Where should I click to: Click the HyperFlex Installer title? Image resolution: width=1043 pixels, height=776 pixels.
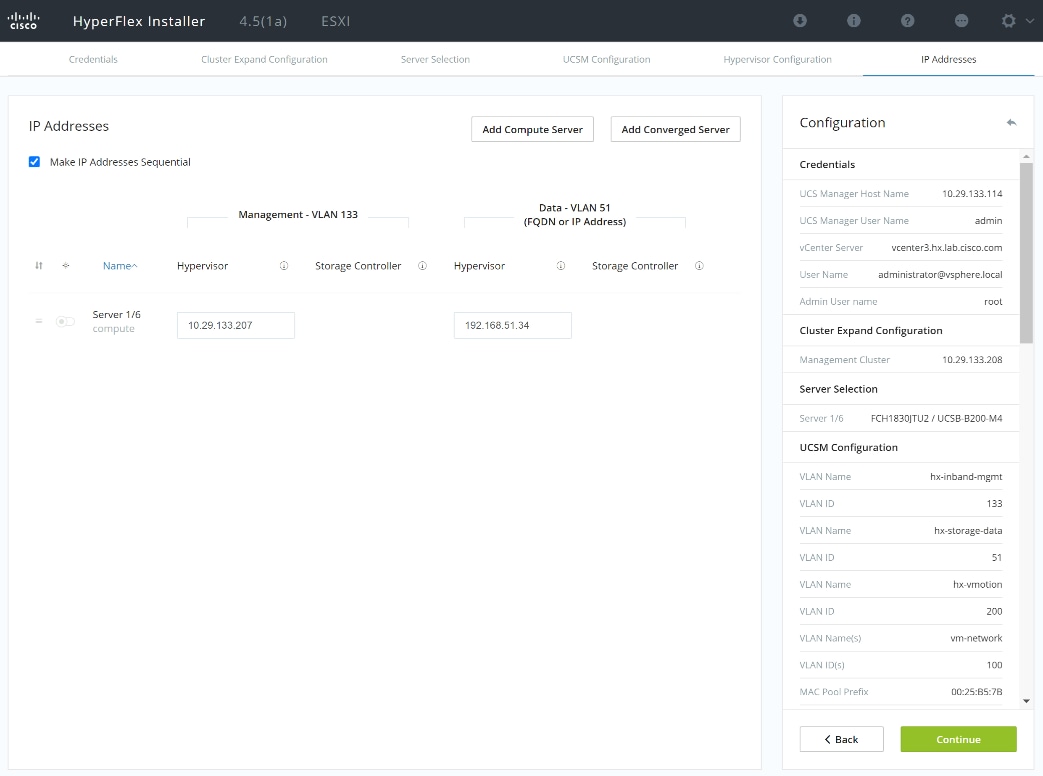click(139, 21)
